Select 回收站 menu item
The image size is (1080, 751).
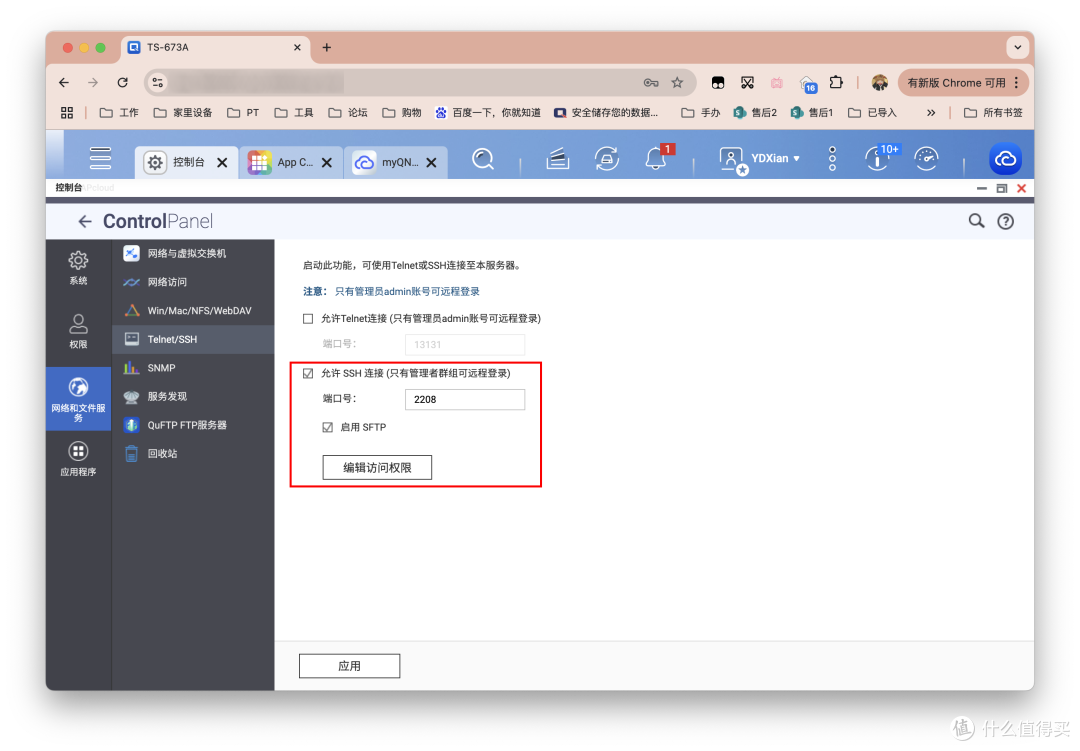[193, 453]
